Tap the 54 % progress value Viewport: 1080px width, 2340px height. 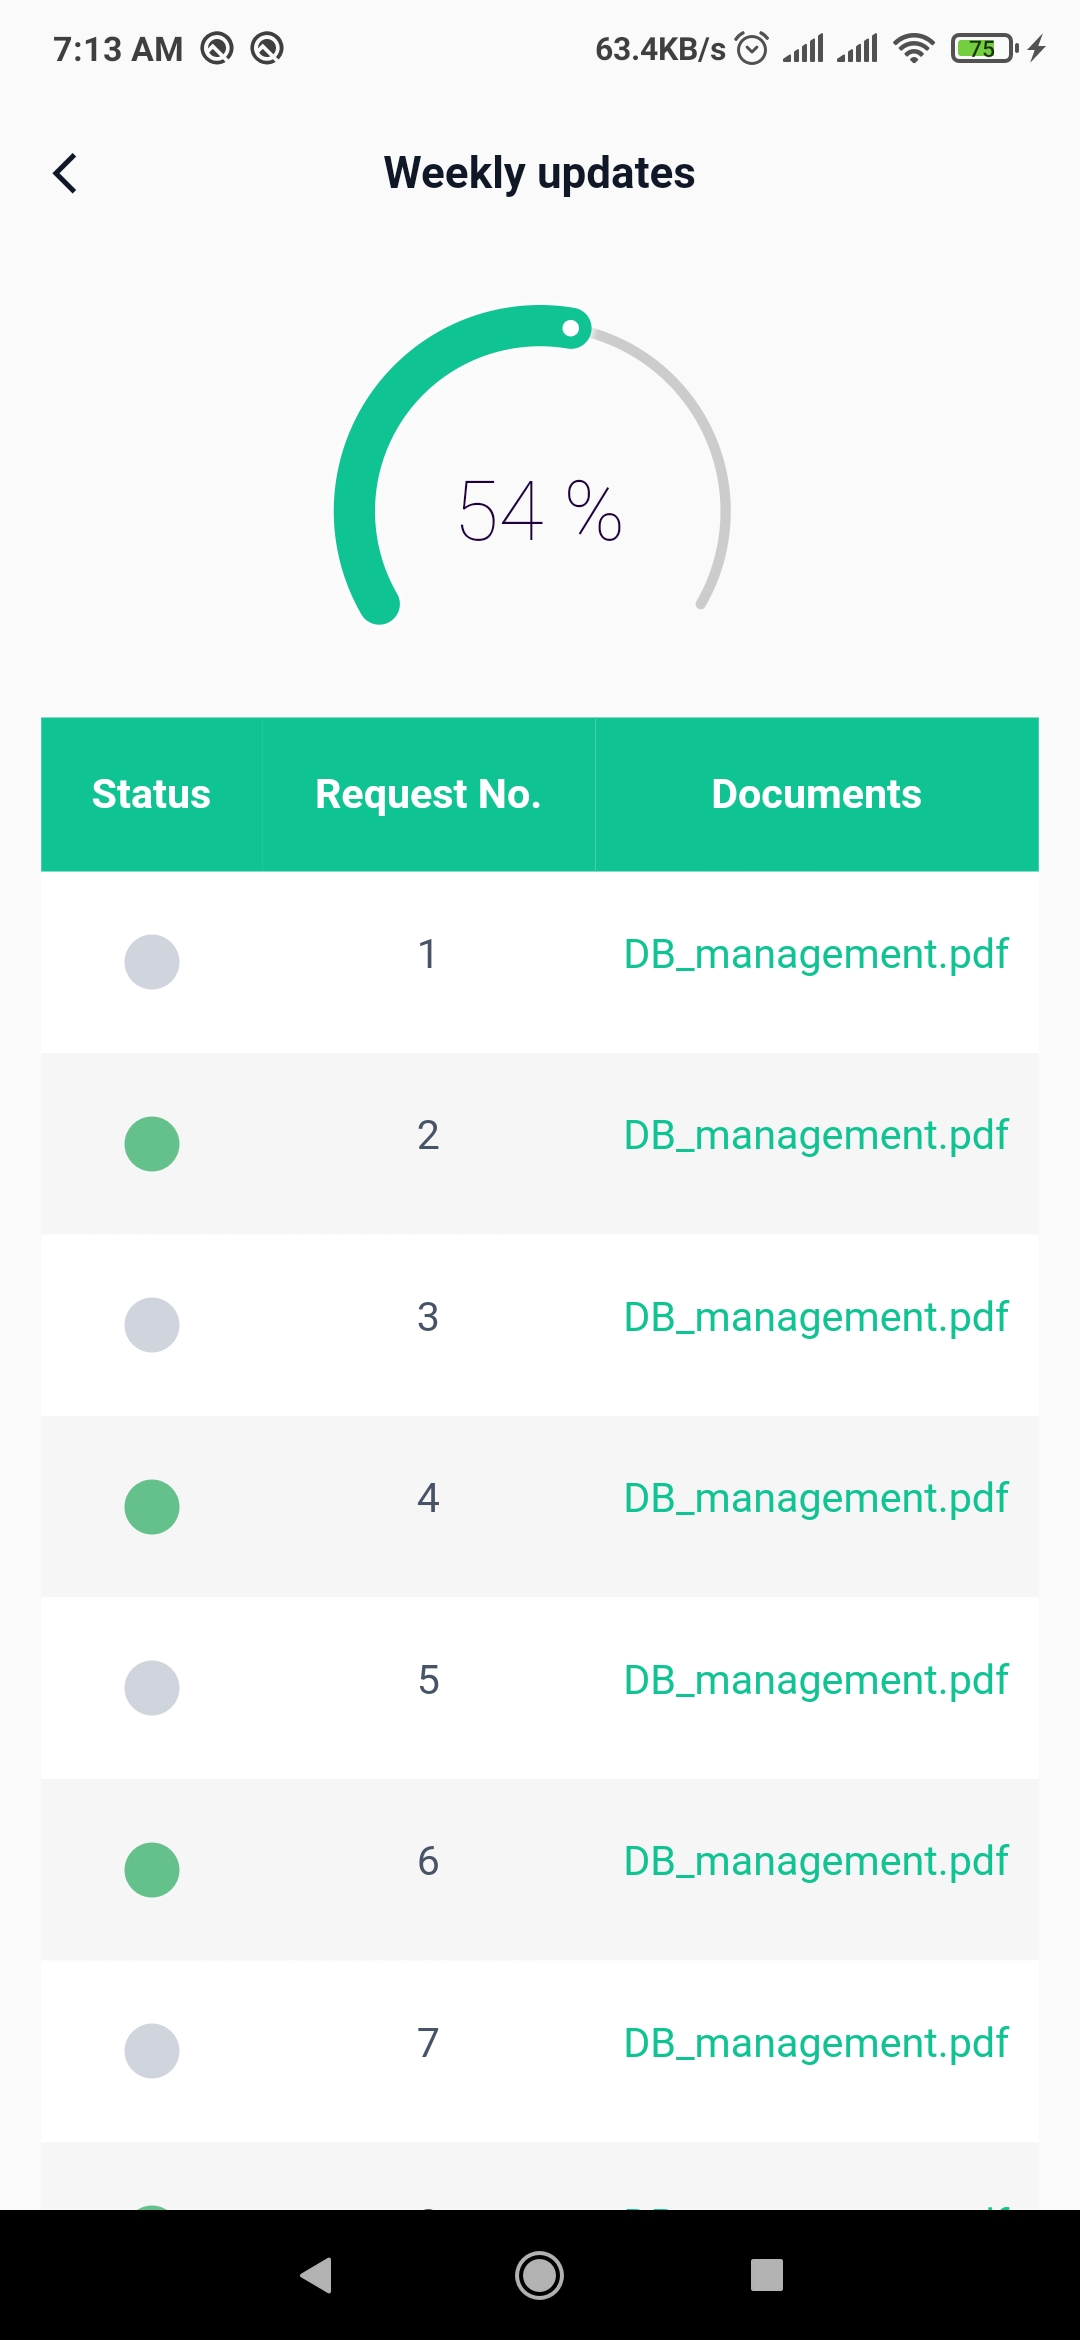click(540, 511)
